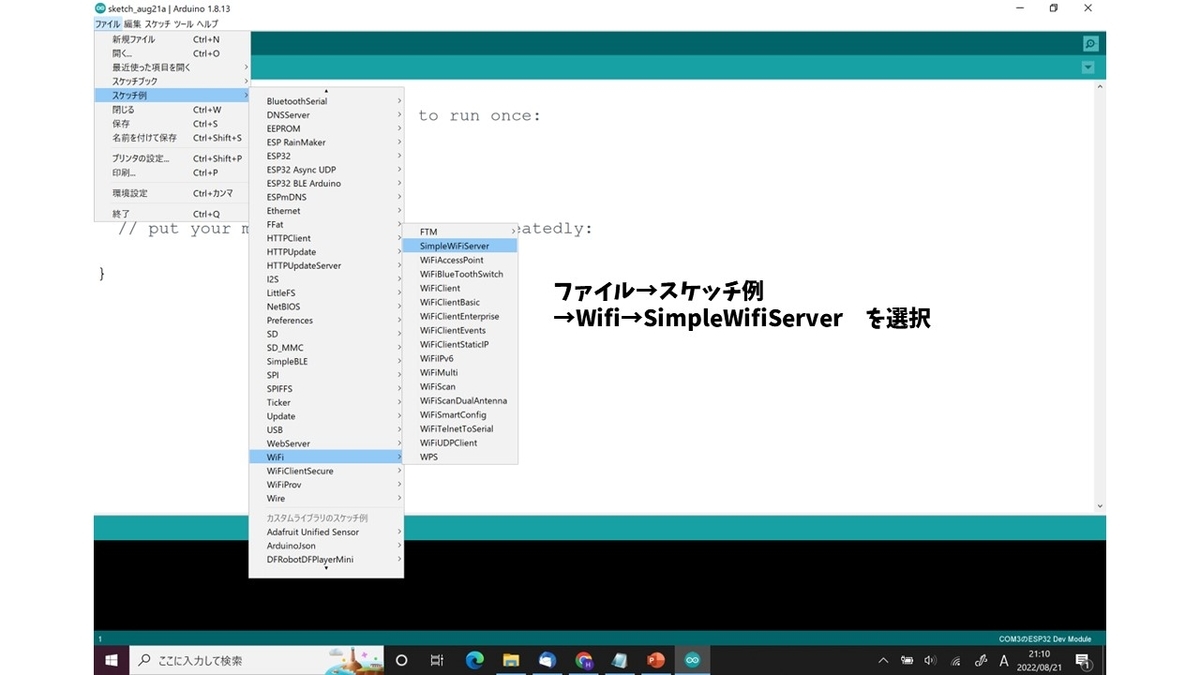Viewport: 1200px width, 675px height.
Task: Click the COM3のESP32 Dev Module status label
Action: [x=1046, y=638]
